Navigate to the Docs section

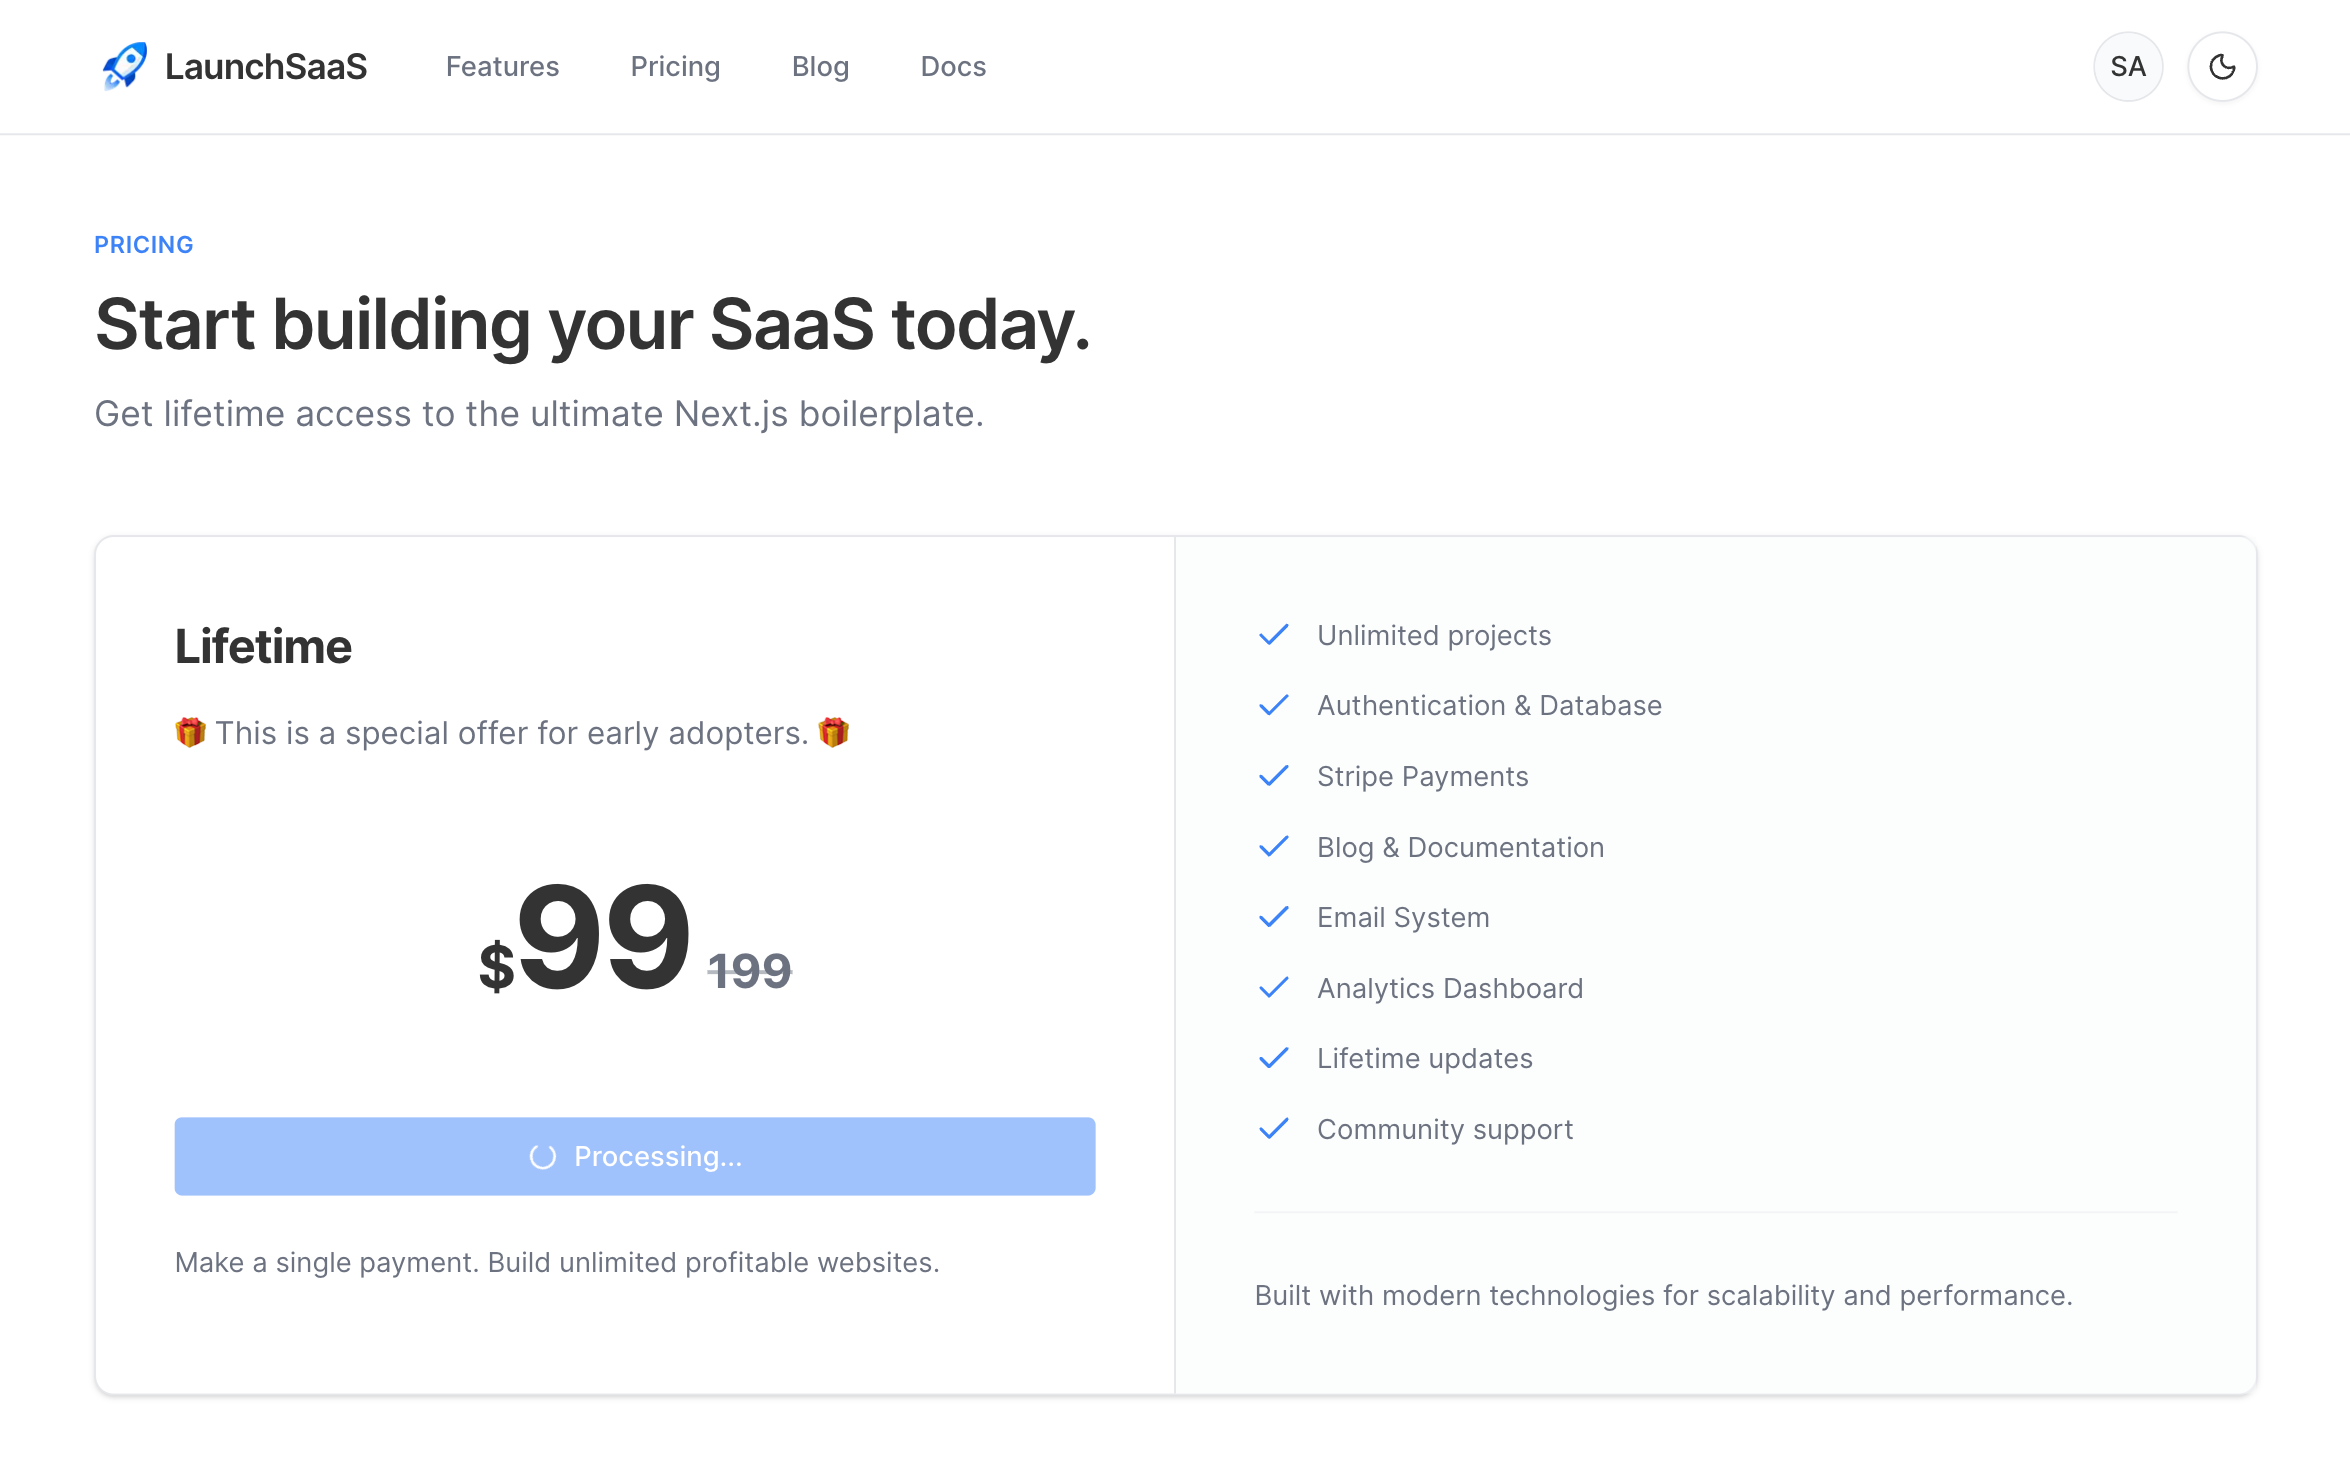pos(953,66)
